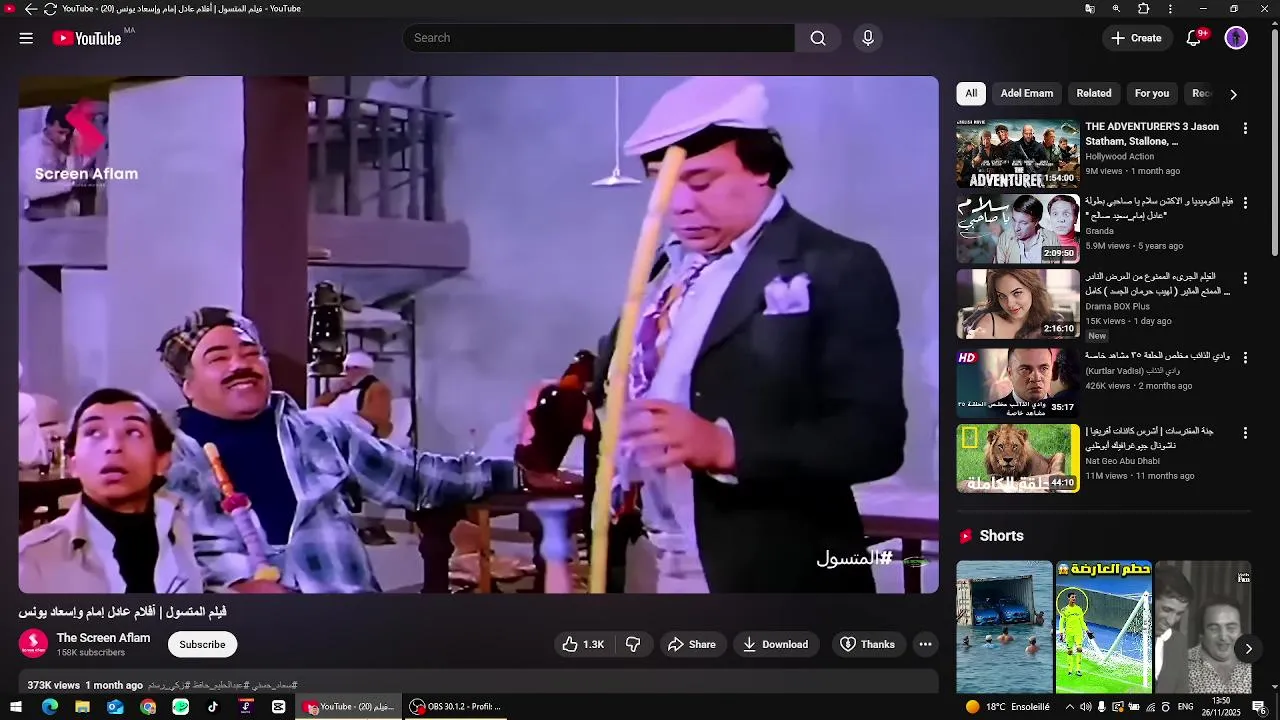Open options for the Granda video

coord(1245,203)
